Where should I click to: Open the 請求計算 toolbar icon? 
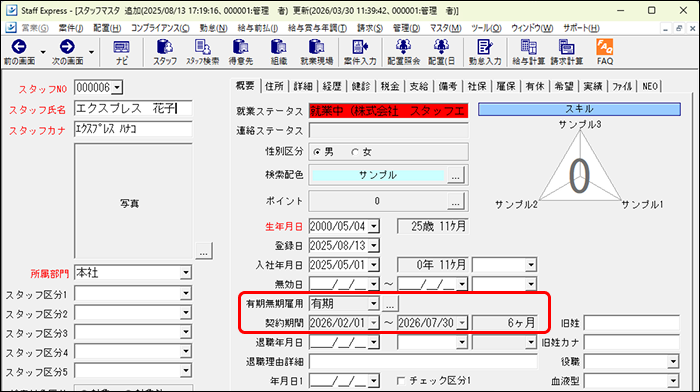567,47
